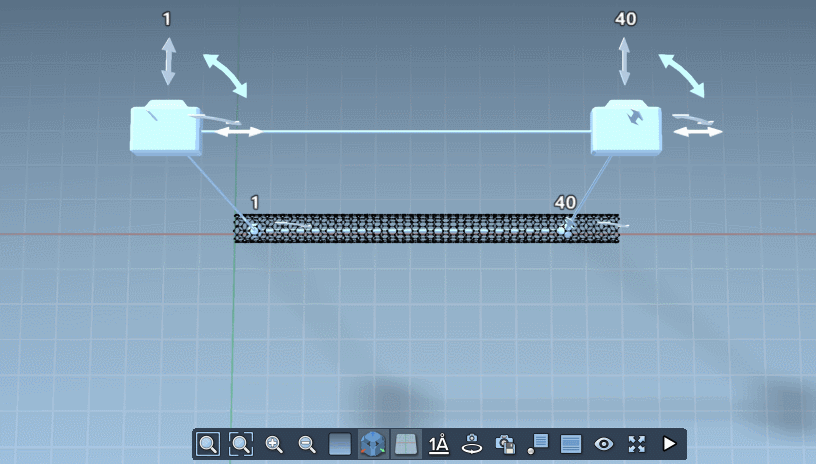Click the captions panel icon
816x464 pixels.
571,444
